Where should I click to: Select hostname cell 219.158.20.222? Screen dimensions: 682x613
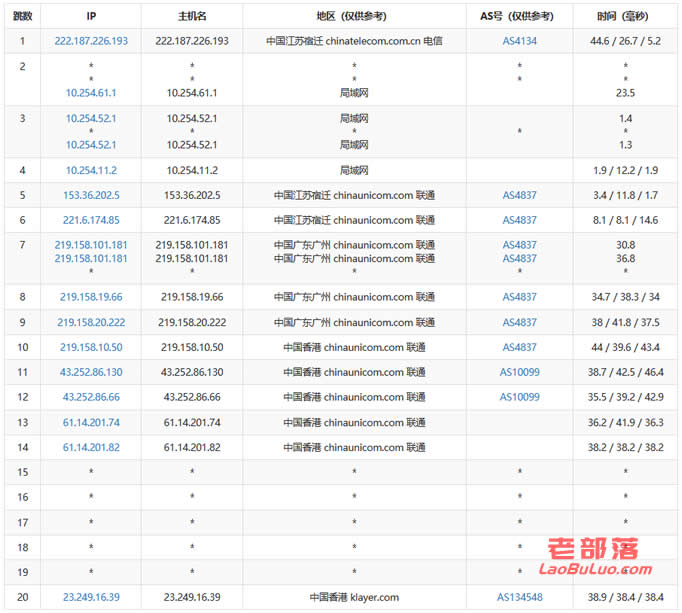(192, 322)
